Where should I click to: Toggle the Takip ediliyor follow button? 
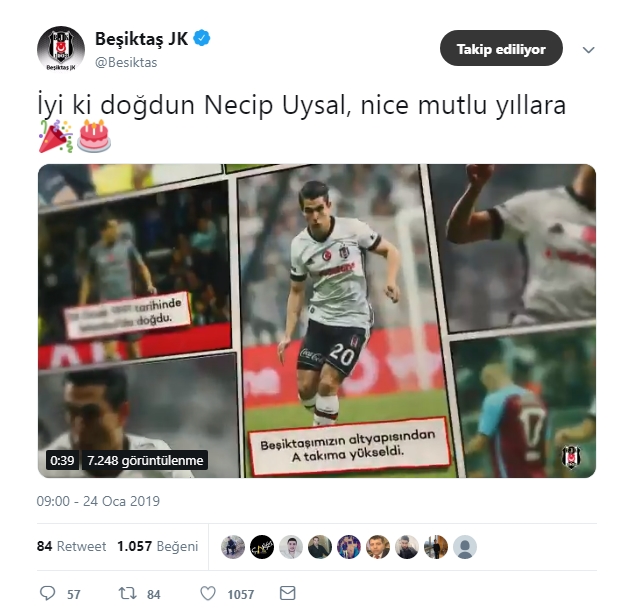pos(501,48)
